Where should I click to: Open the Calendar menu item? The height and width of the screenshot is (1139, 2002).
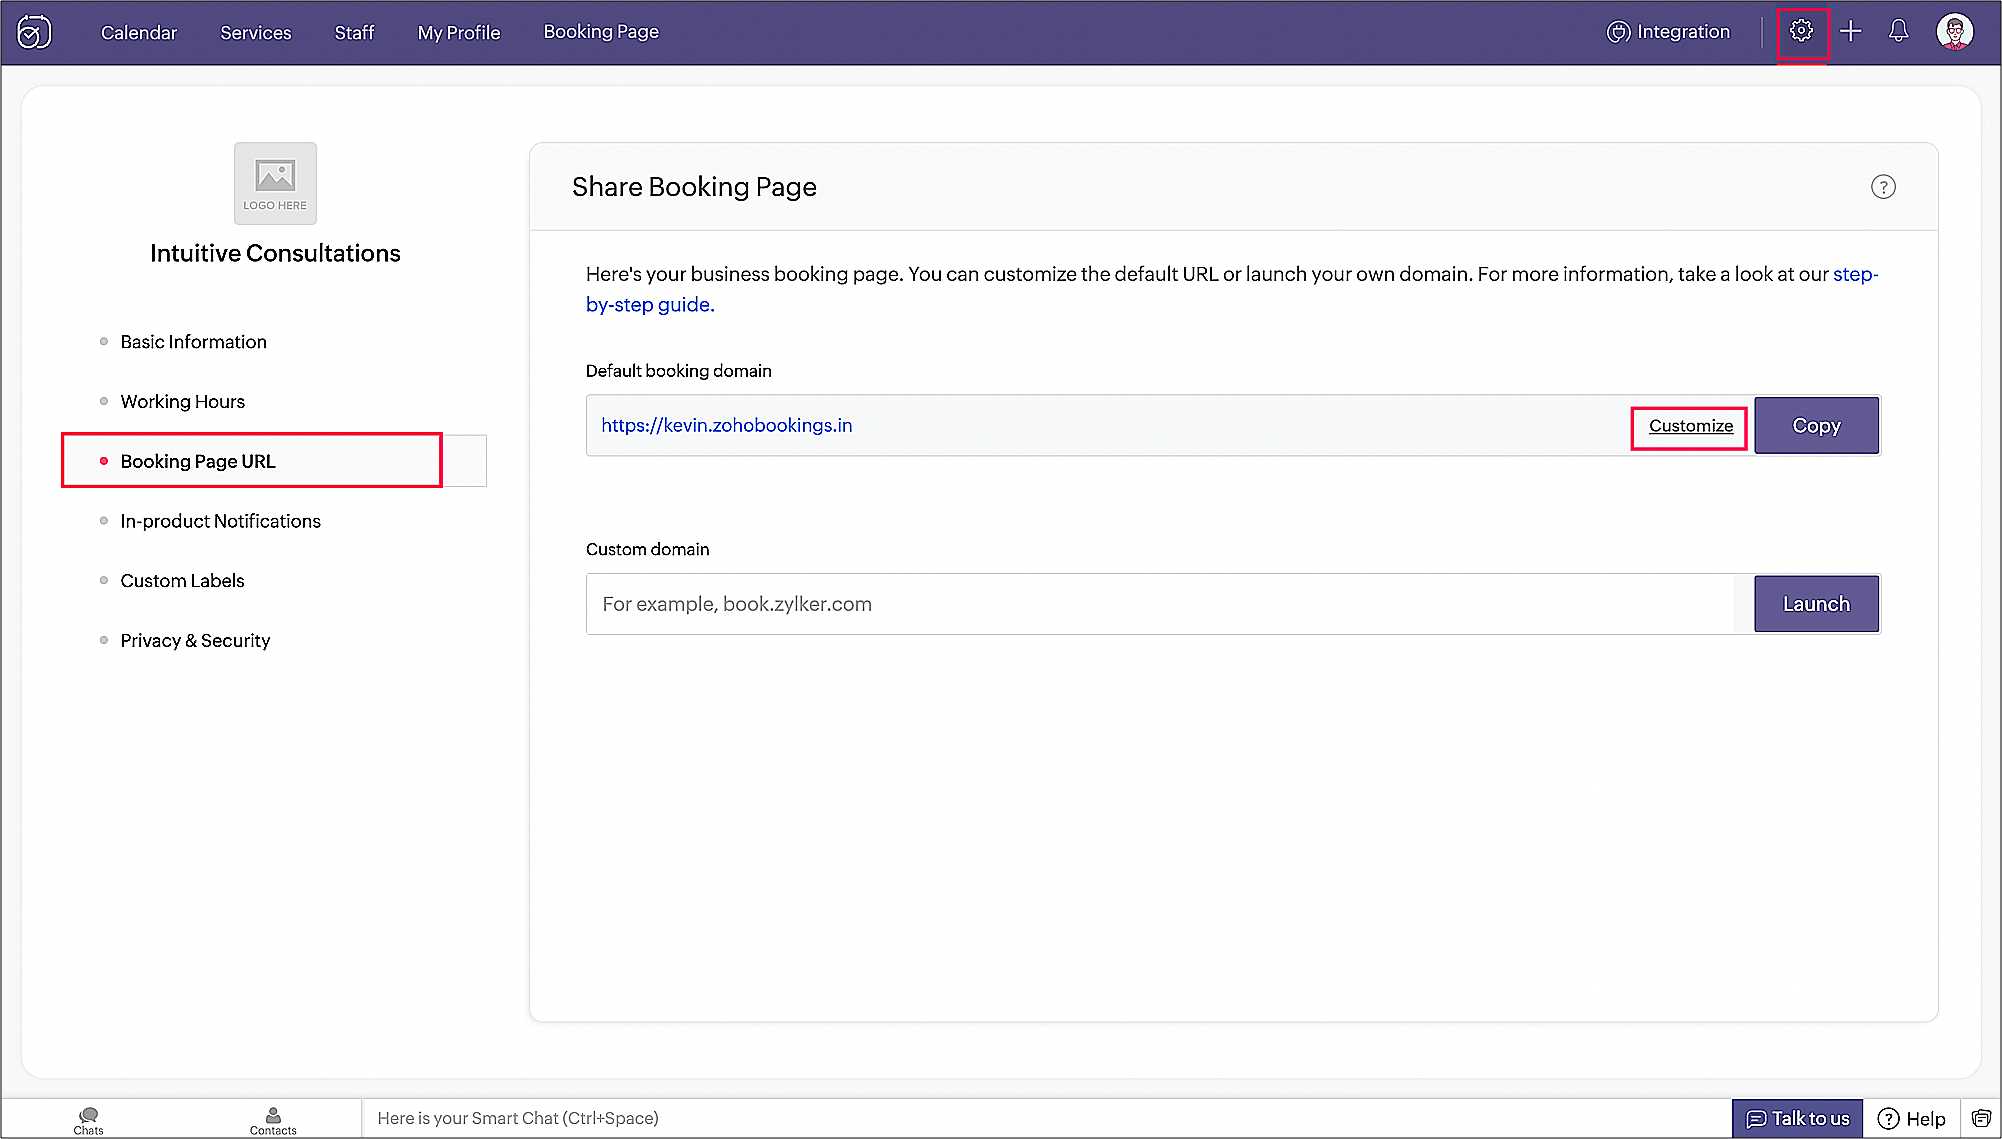tap(139, 32)
